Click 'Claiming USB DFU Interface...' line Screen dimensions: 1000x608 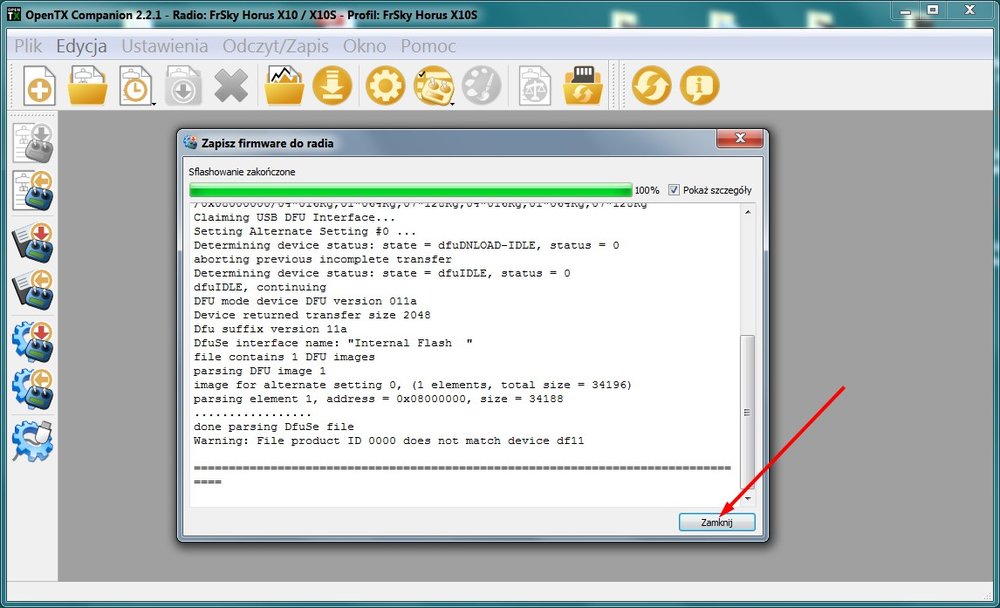[x=294, y=218]
